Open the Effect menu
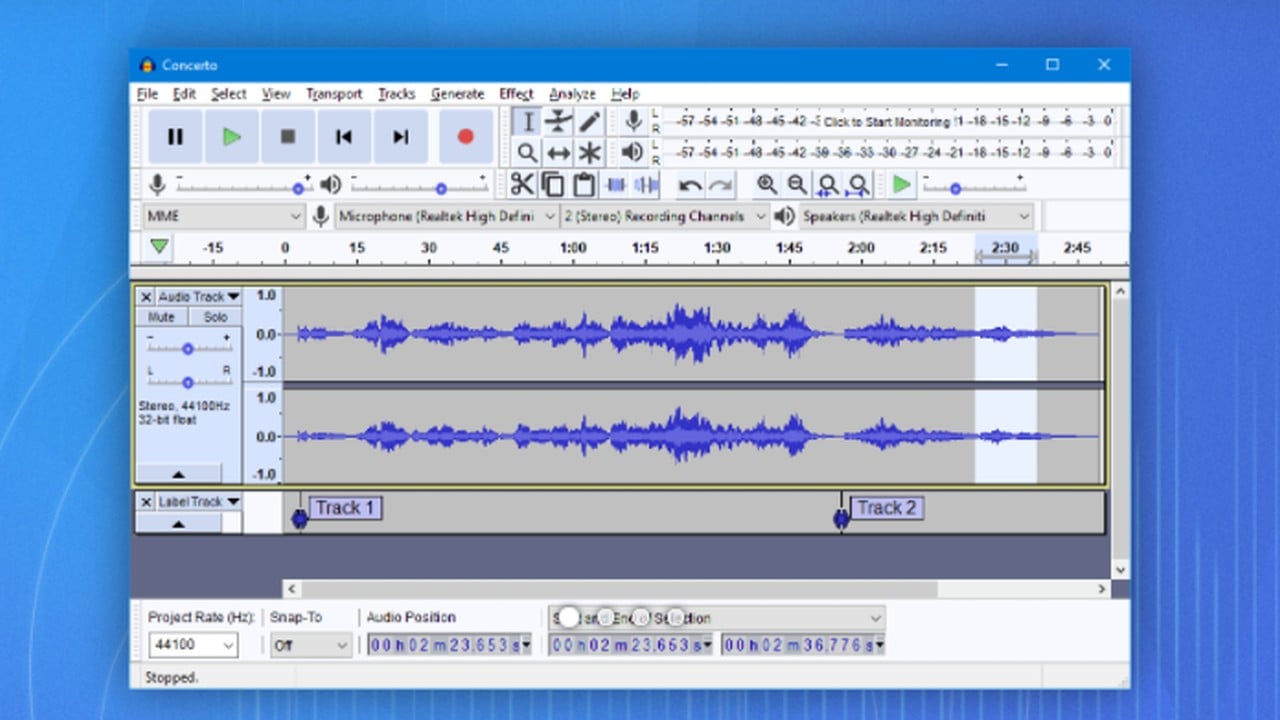 516,94
